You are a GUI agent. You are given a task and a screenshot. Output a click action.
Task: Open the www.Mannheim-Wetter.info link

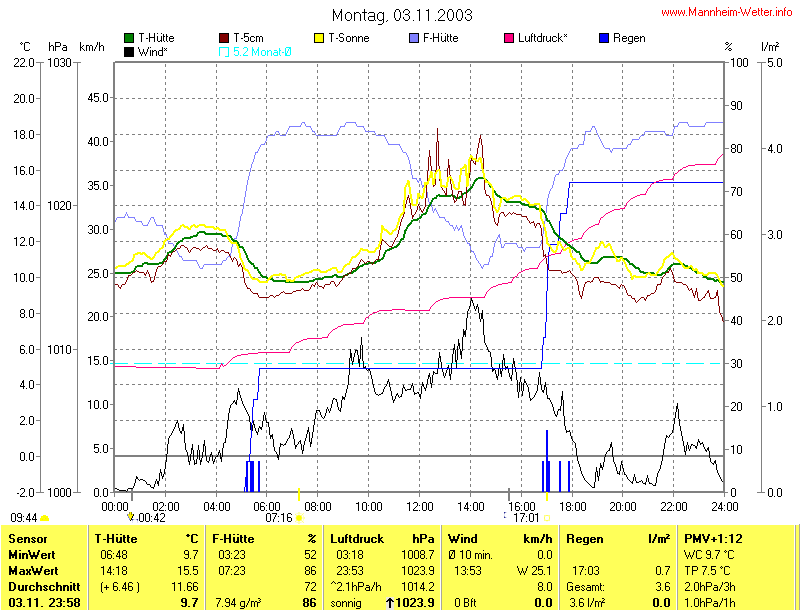(x=727, y=12)
